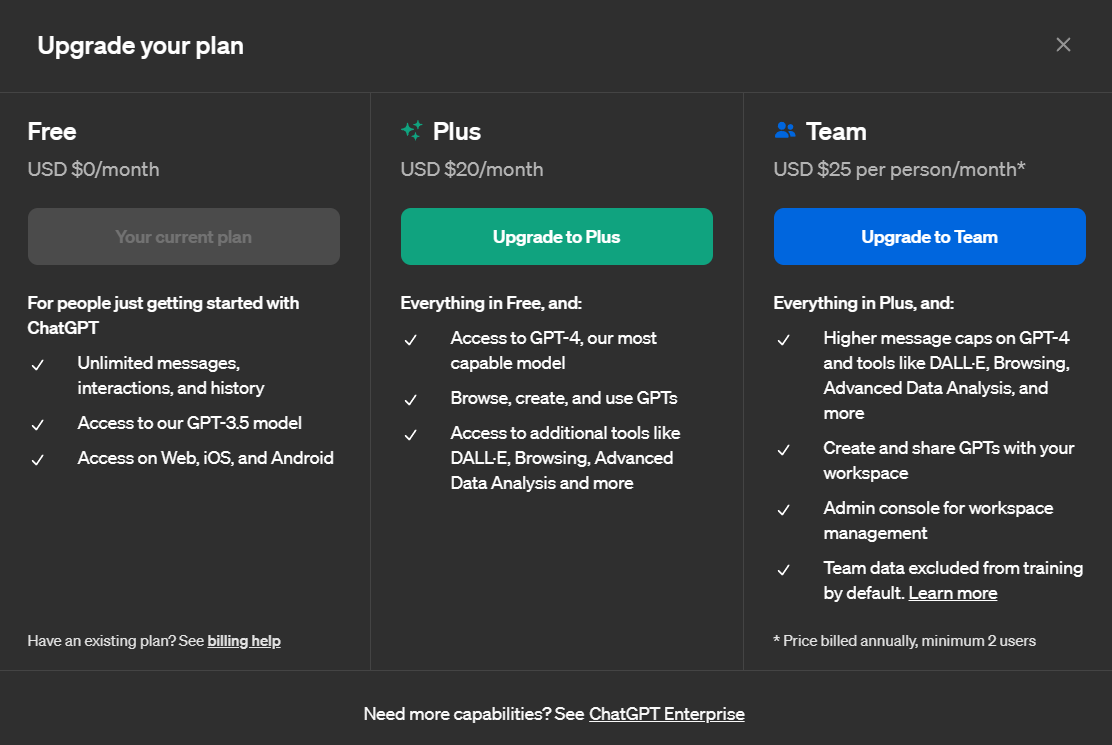Click checkmark beside Access to our GPT-3.5 model

[38, 425]
